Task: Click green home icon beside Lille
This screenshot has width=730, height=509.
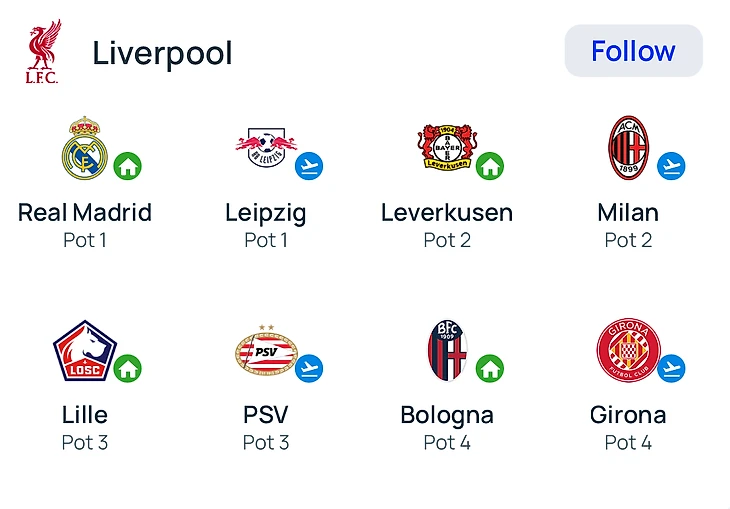Action: coord(127,368)
